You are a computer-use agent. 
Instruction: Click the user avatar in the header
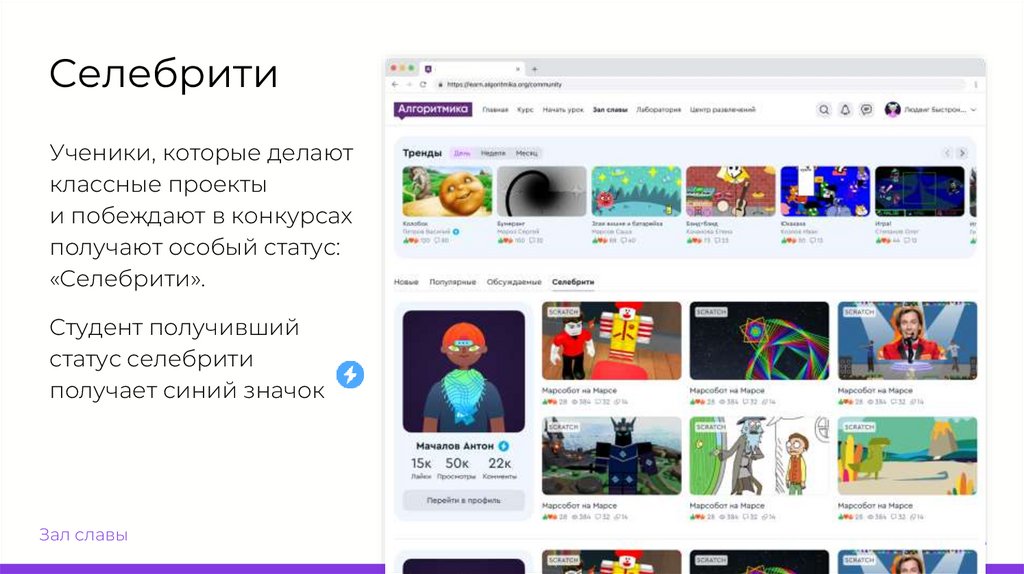[892, 110]
